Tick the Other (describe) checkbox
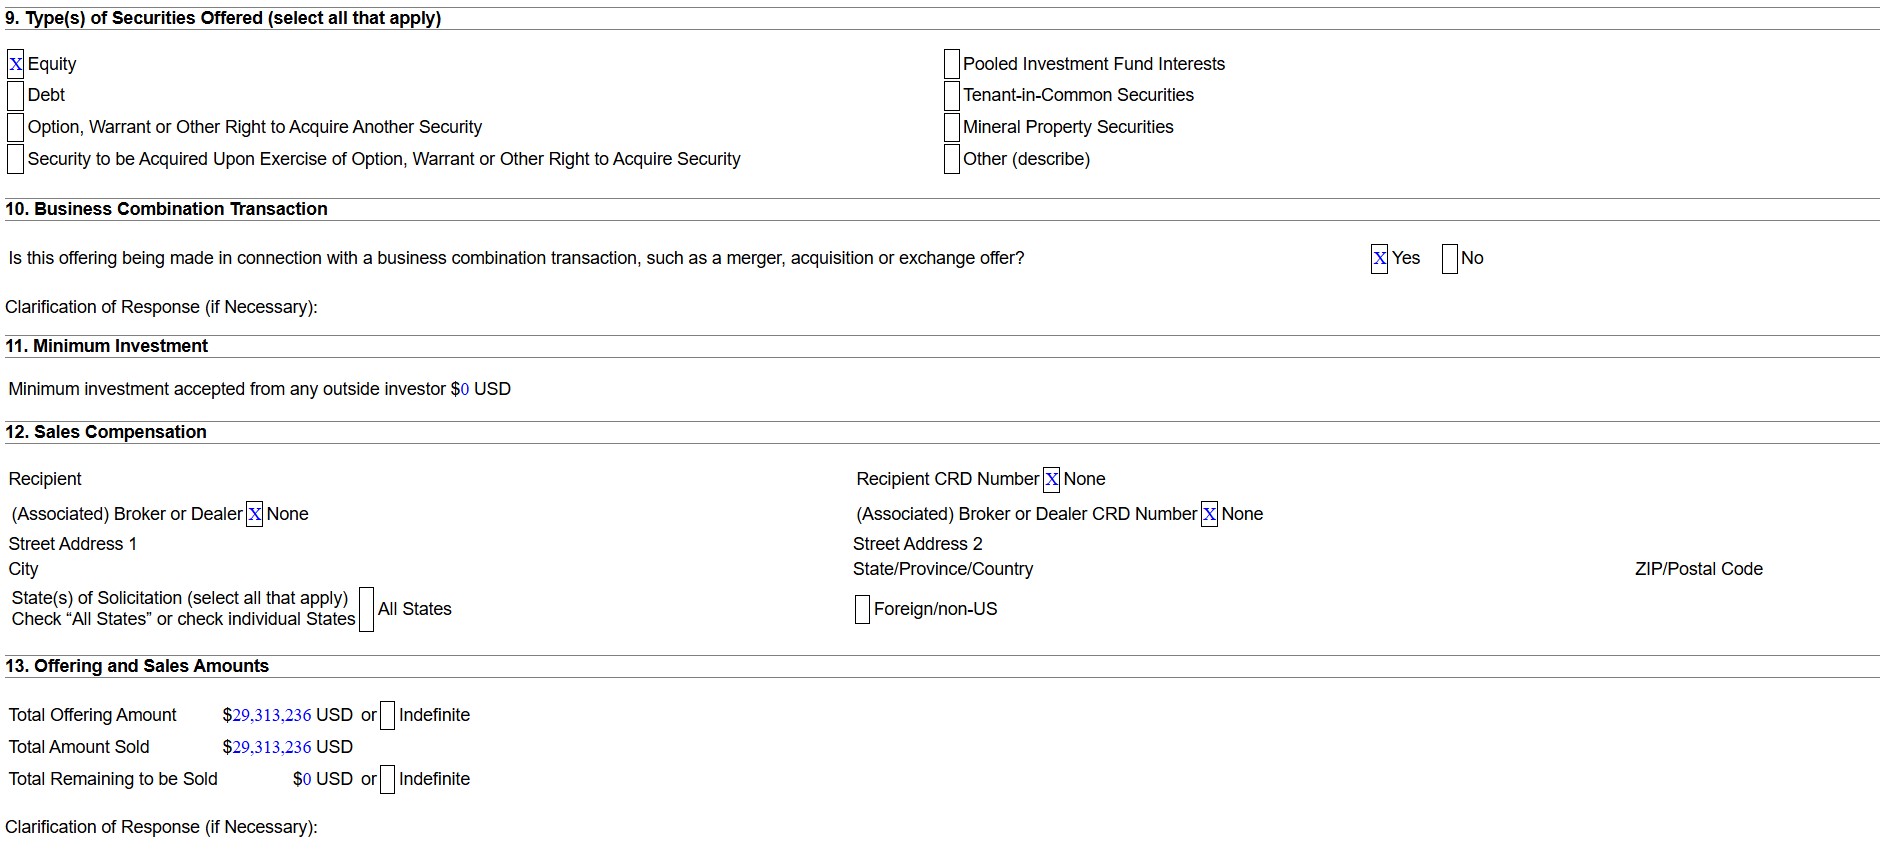 [x=951, y=160]
